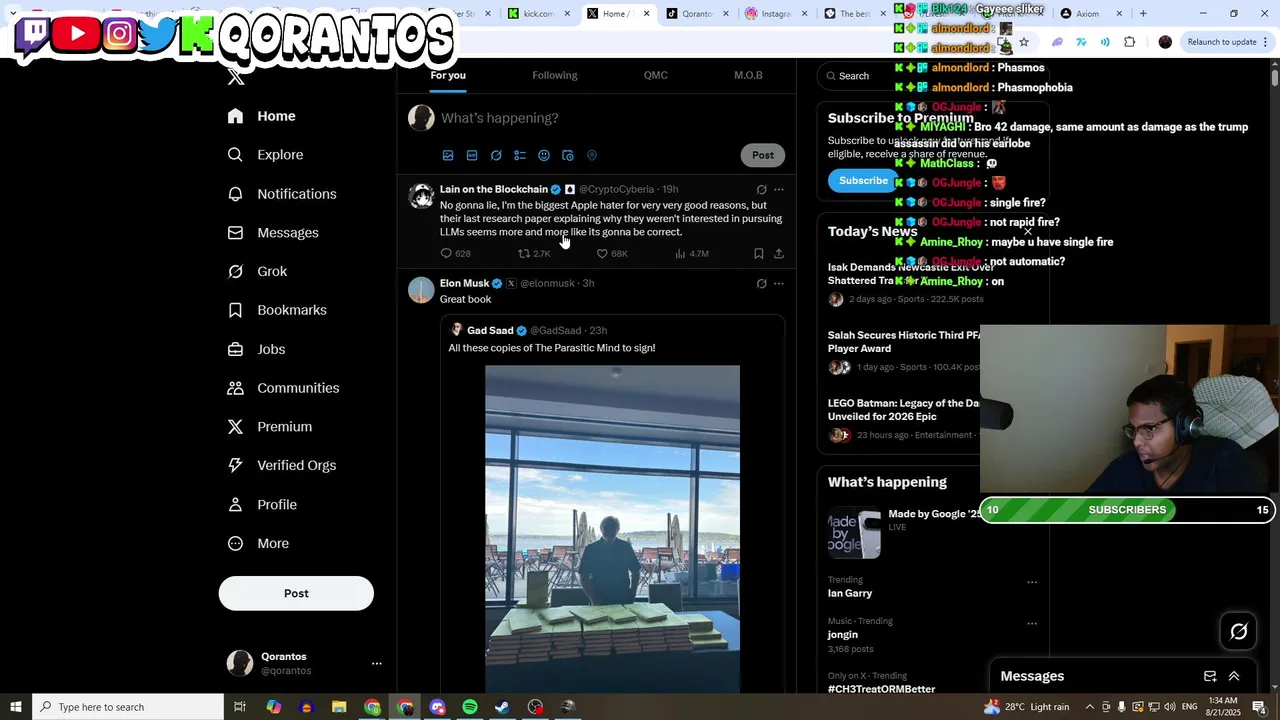The width and height of the screenshot is (1280, 720).
Task: Click the Windows taskbar search box
Action: point(127,707)
